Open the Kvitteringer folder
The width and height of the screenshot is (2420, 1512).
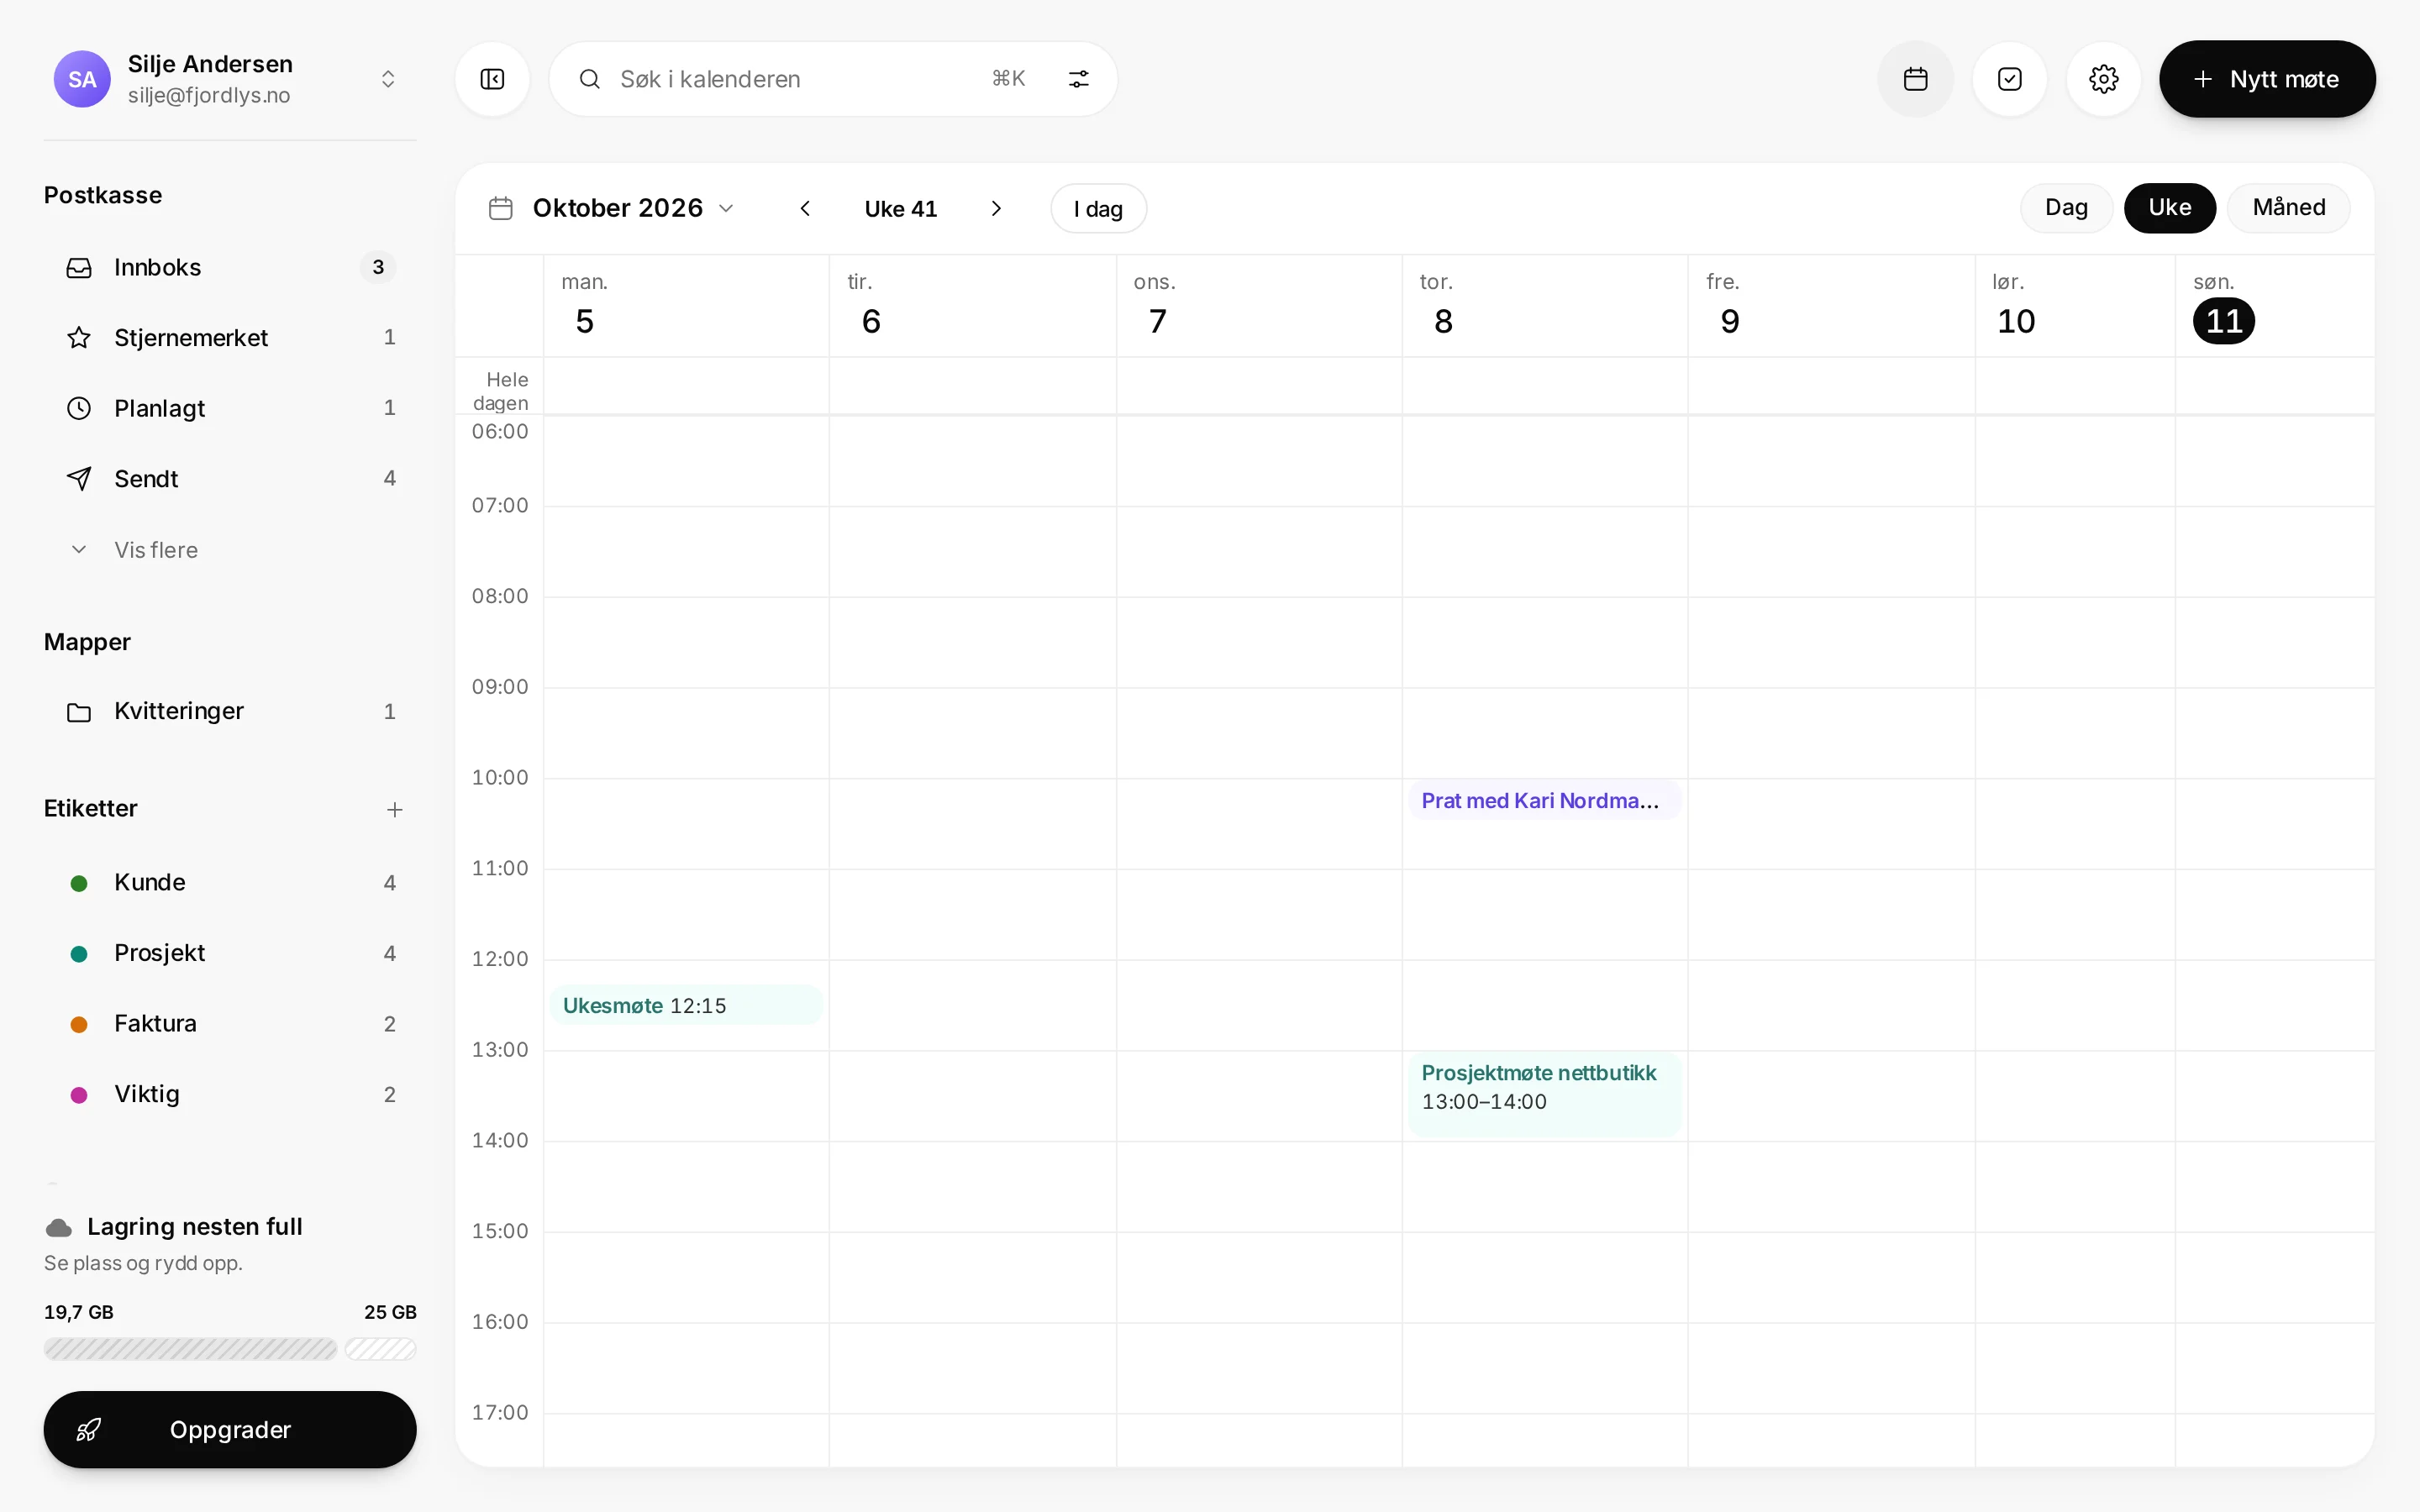click(230, 711)
